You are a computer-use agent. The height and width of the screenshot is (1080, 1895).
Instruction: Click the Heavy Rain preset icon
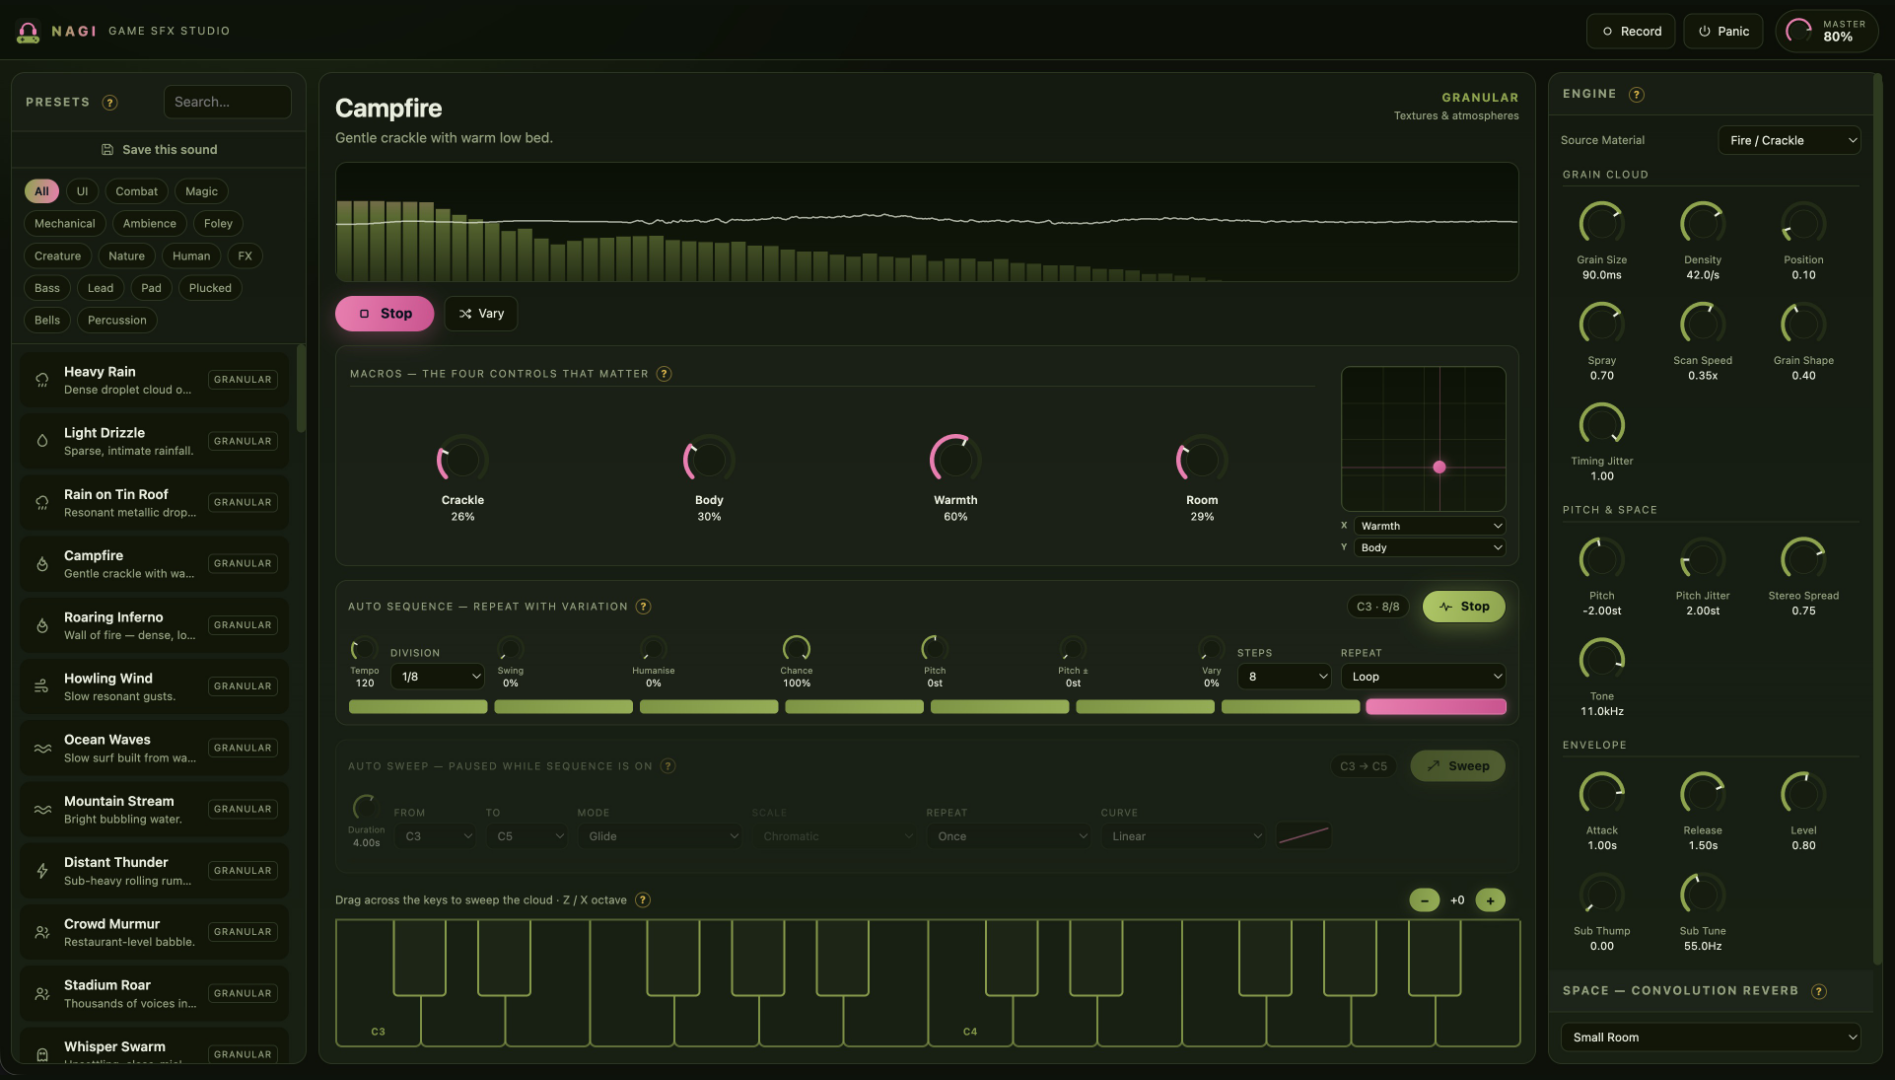tap(42, 380)
